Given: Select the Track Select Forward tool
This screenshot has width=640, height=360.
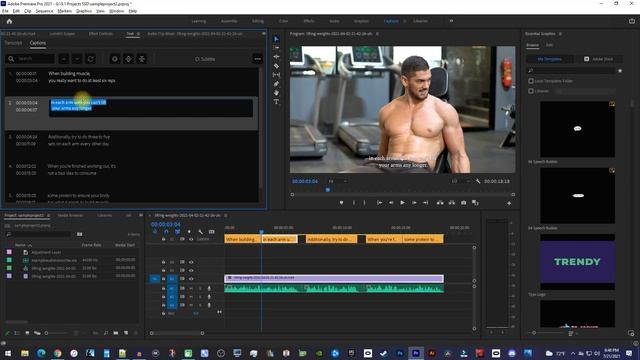Looking at the screenshot, I should 276,48.
